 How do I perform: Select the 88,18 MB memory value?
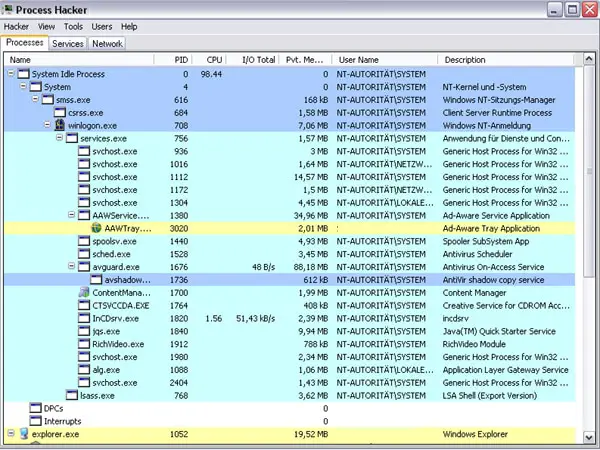(311, 267)
